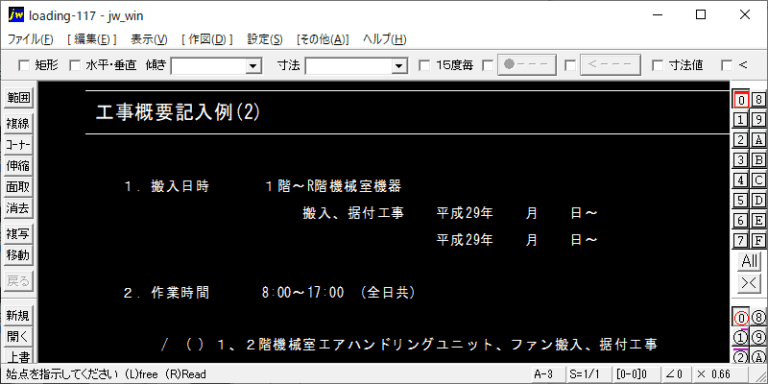The width and height of the screenshot is (768, 384).
Task: Open the 寸法 dropdown list
Action: 400,66
